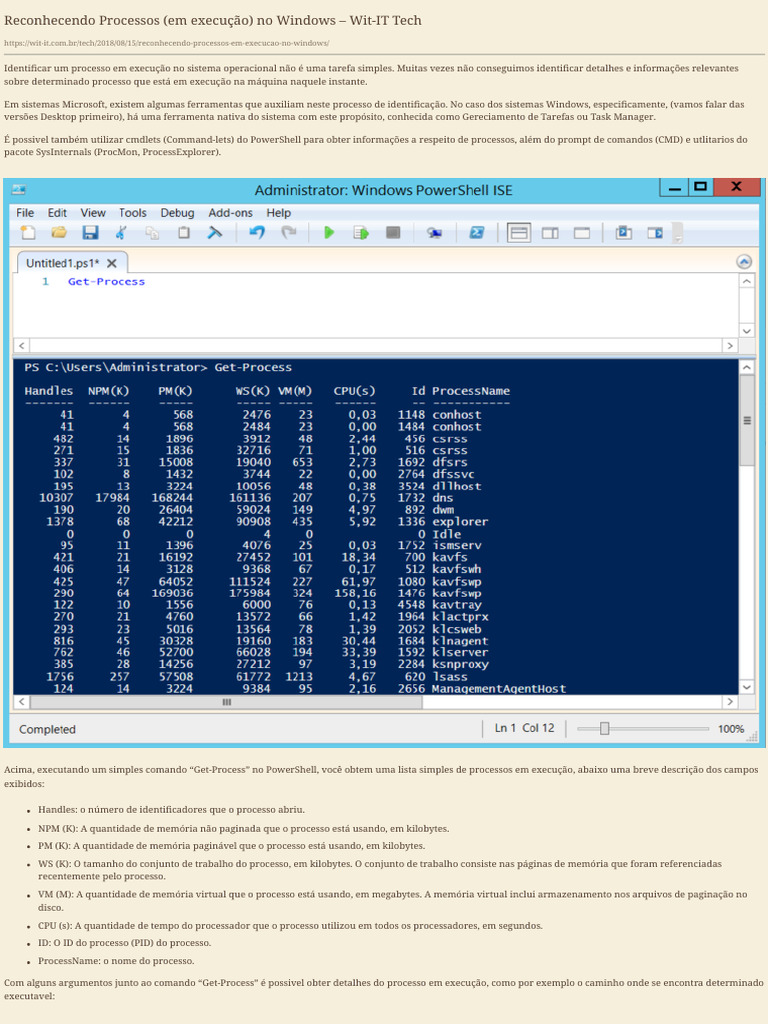Viewport: 768px width, 1024px height.
Task: Click the Run Selection icon
Action: [361, 233]
